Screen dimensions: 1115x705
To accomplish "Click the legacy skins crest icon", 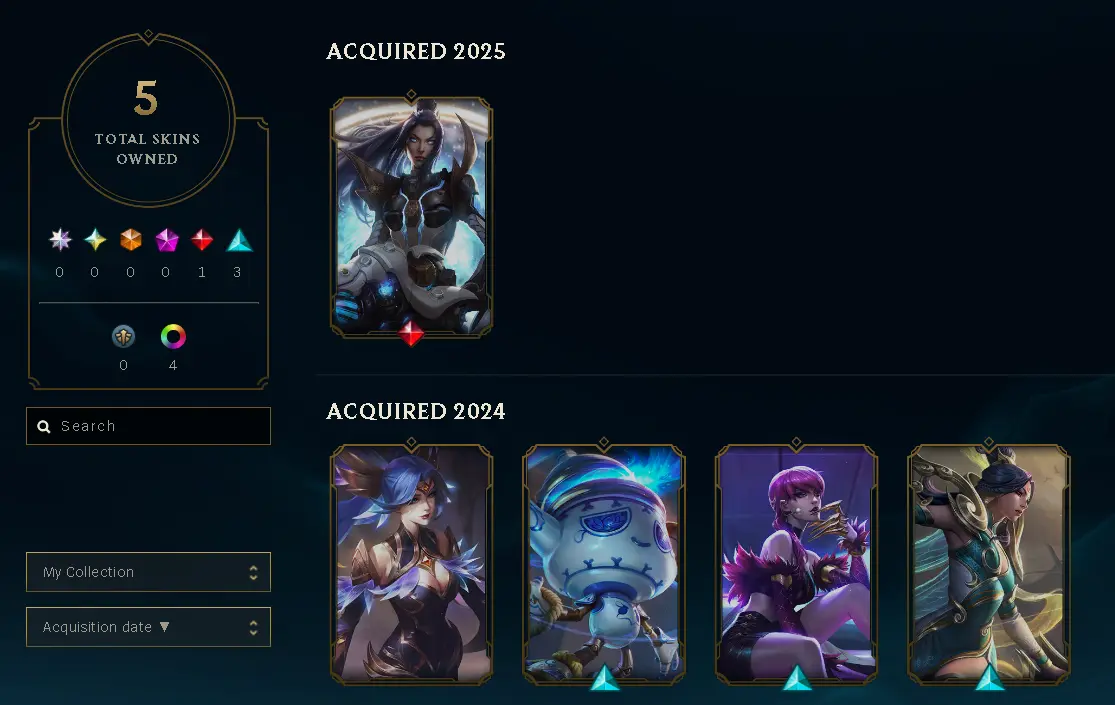I will (x=124, y=336).
